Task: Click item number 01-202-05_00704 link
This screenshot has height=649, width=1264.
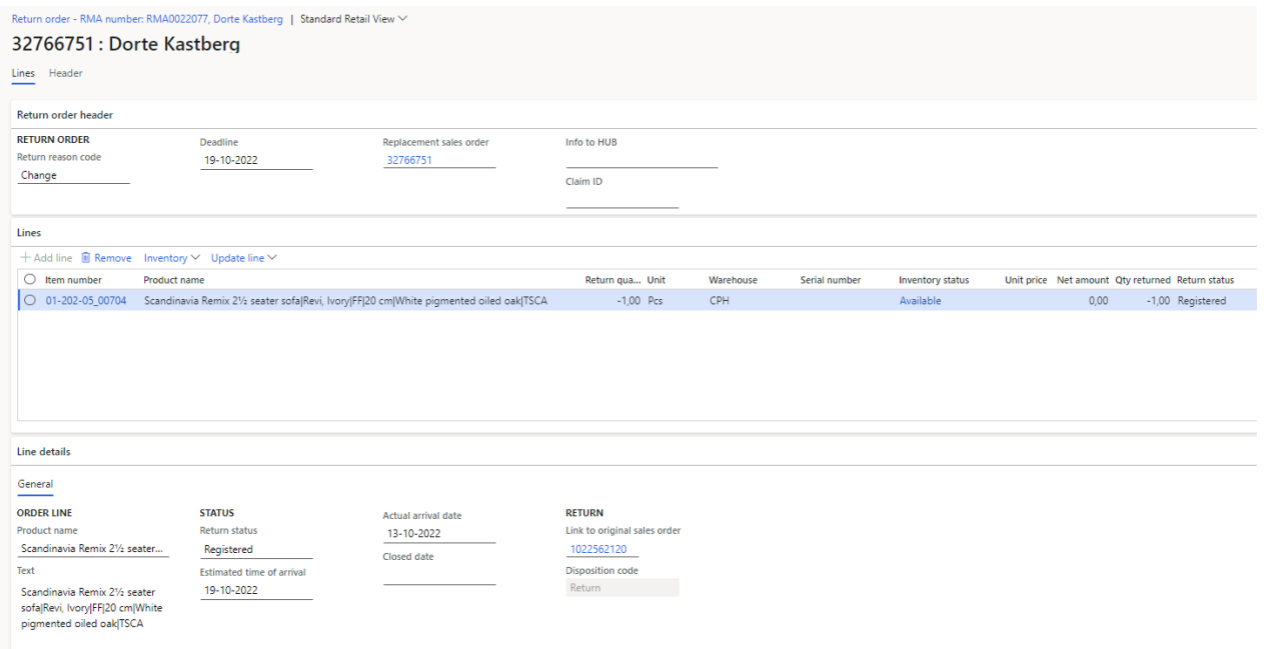Action: point(86,300)
